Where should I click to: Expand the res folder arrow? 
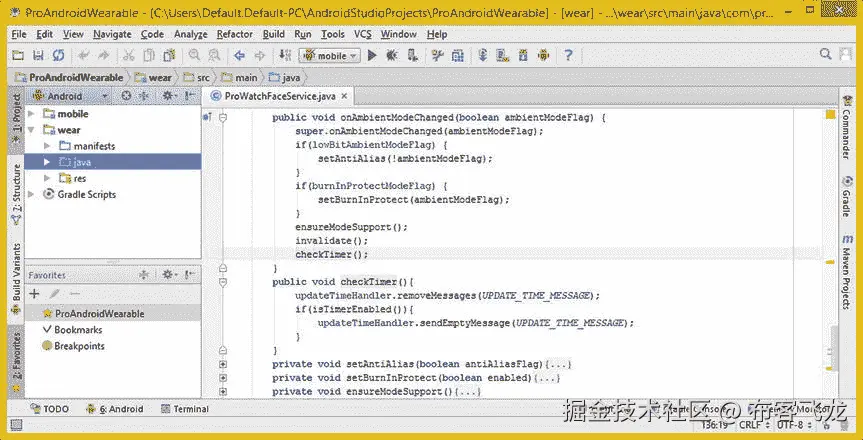47,178
